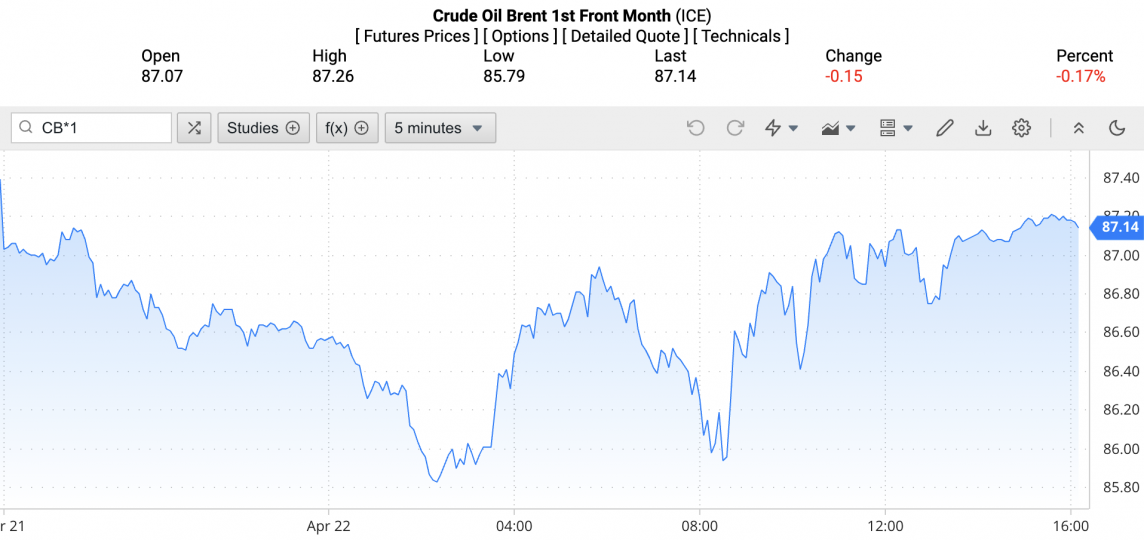Click the f(x) expressions button

[347, 128]
